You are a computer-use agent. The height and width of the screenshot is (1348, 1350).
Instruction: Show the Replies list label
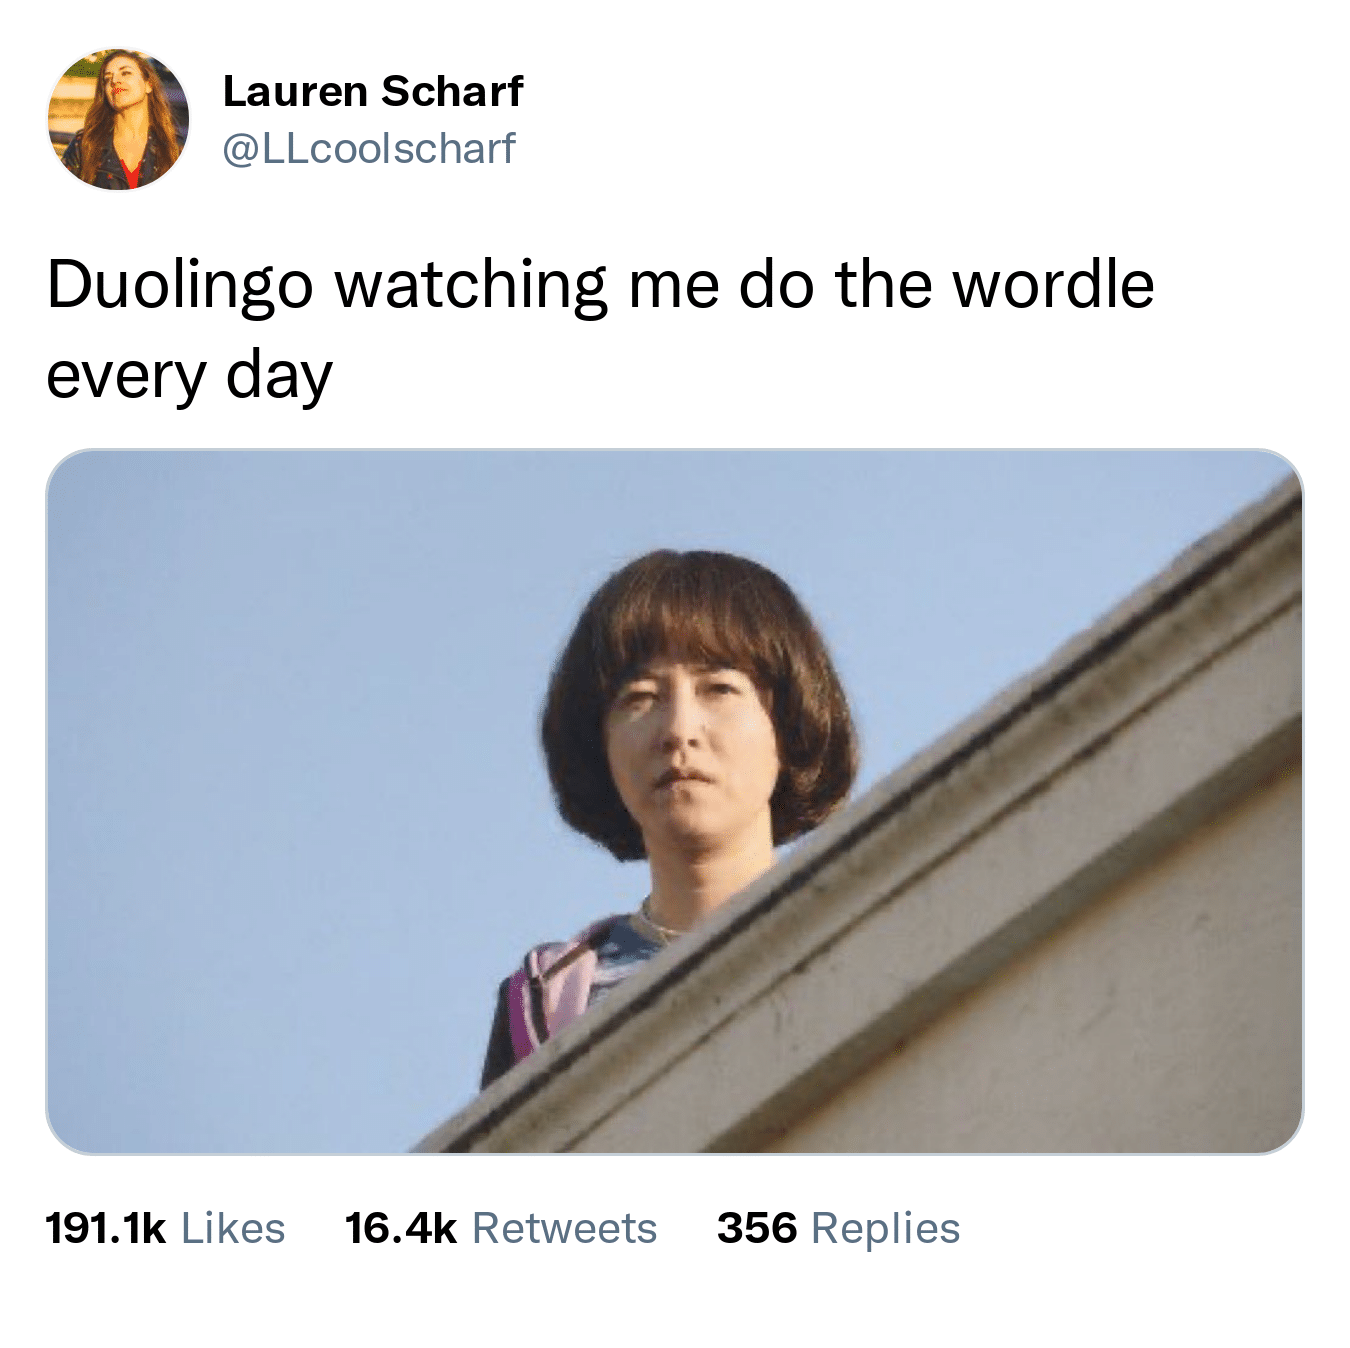tap(885, 1230)
